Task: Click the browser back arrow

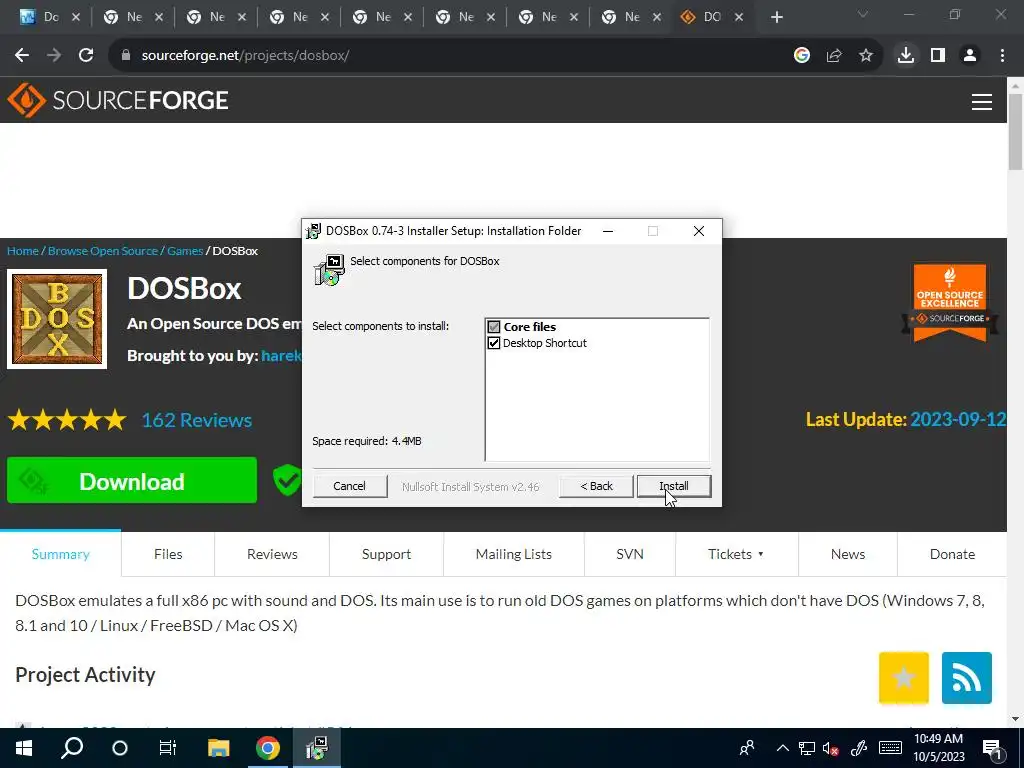Action: [22, 56]
